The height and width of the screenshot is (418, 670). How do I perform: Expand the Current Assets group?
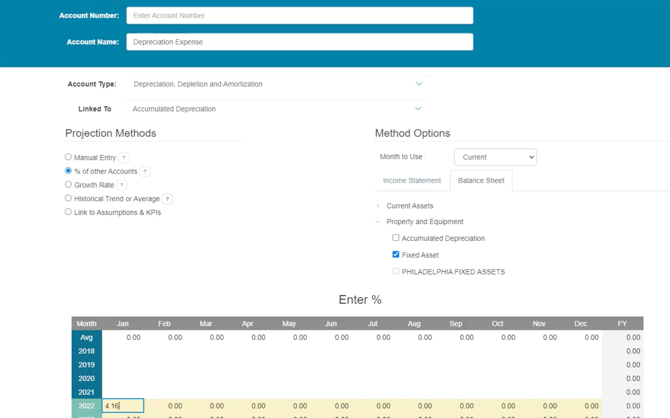click(x=379, y=206)
